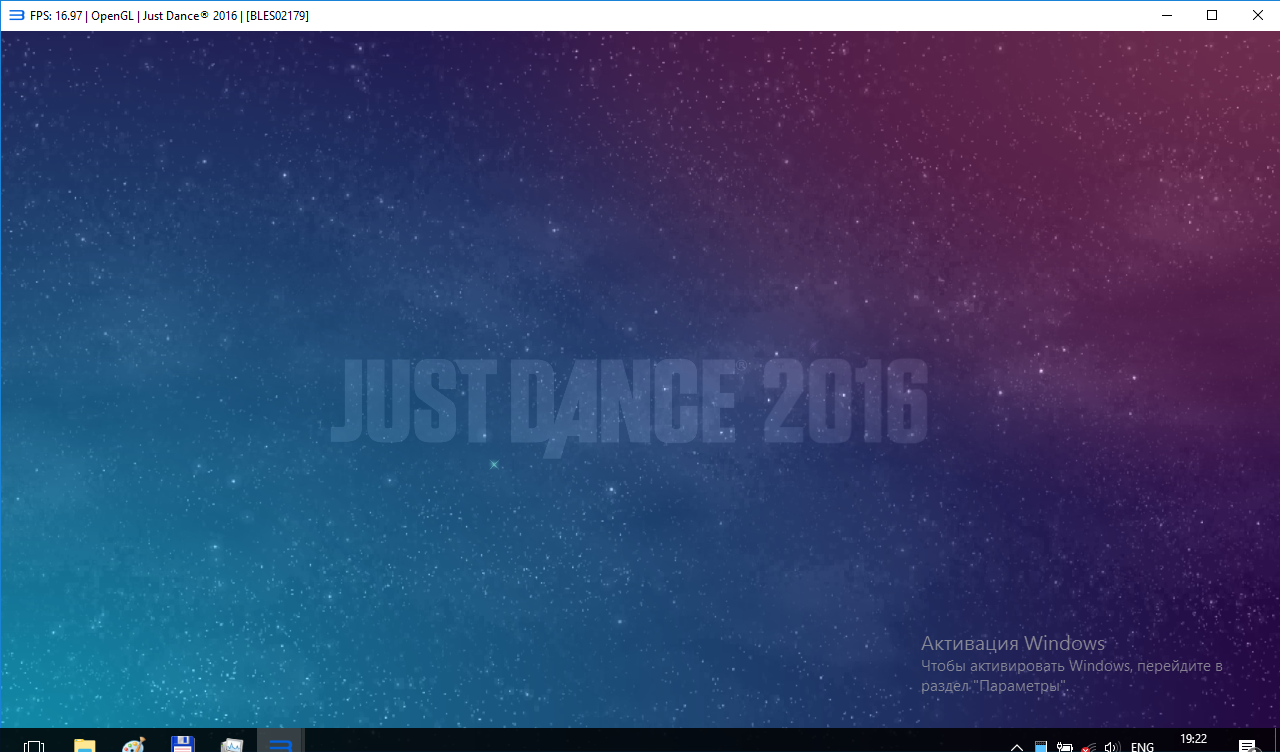The width and height of the screenshot is (1280, 752).
Task: Click the battery power tray icon
Action: [x=1064, y=746]
